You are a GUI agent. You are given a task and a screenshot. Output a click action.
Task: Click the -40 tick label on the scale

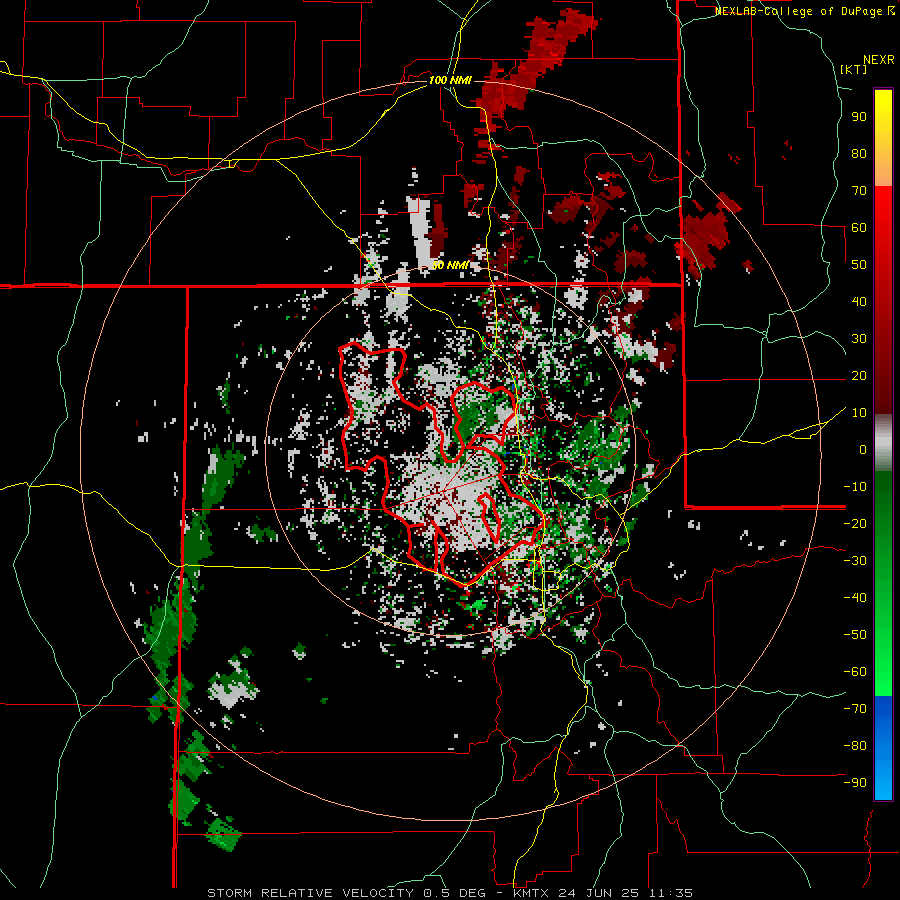pos(855,598)
